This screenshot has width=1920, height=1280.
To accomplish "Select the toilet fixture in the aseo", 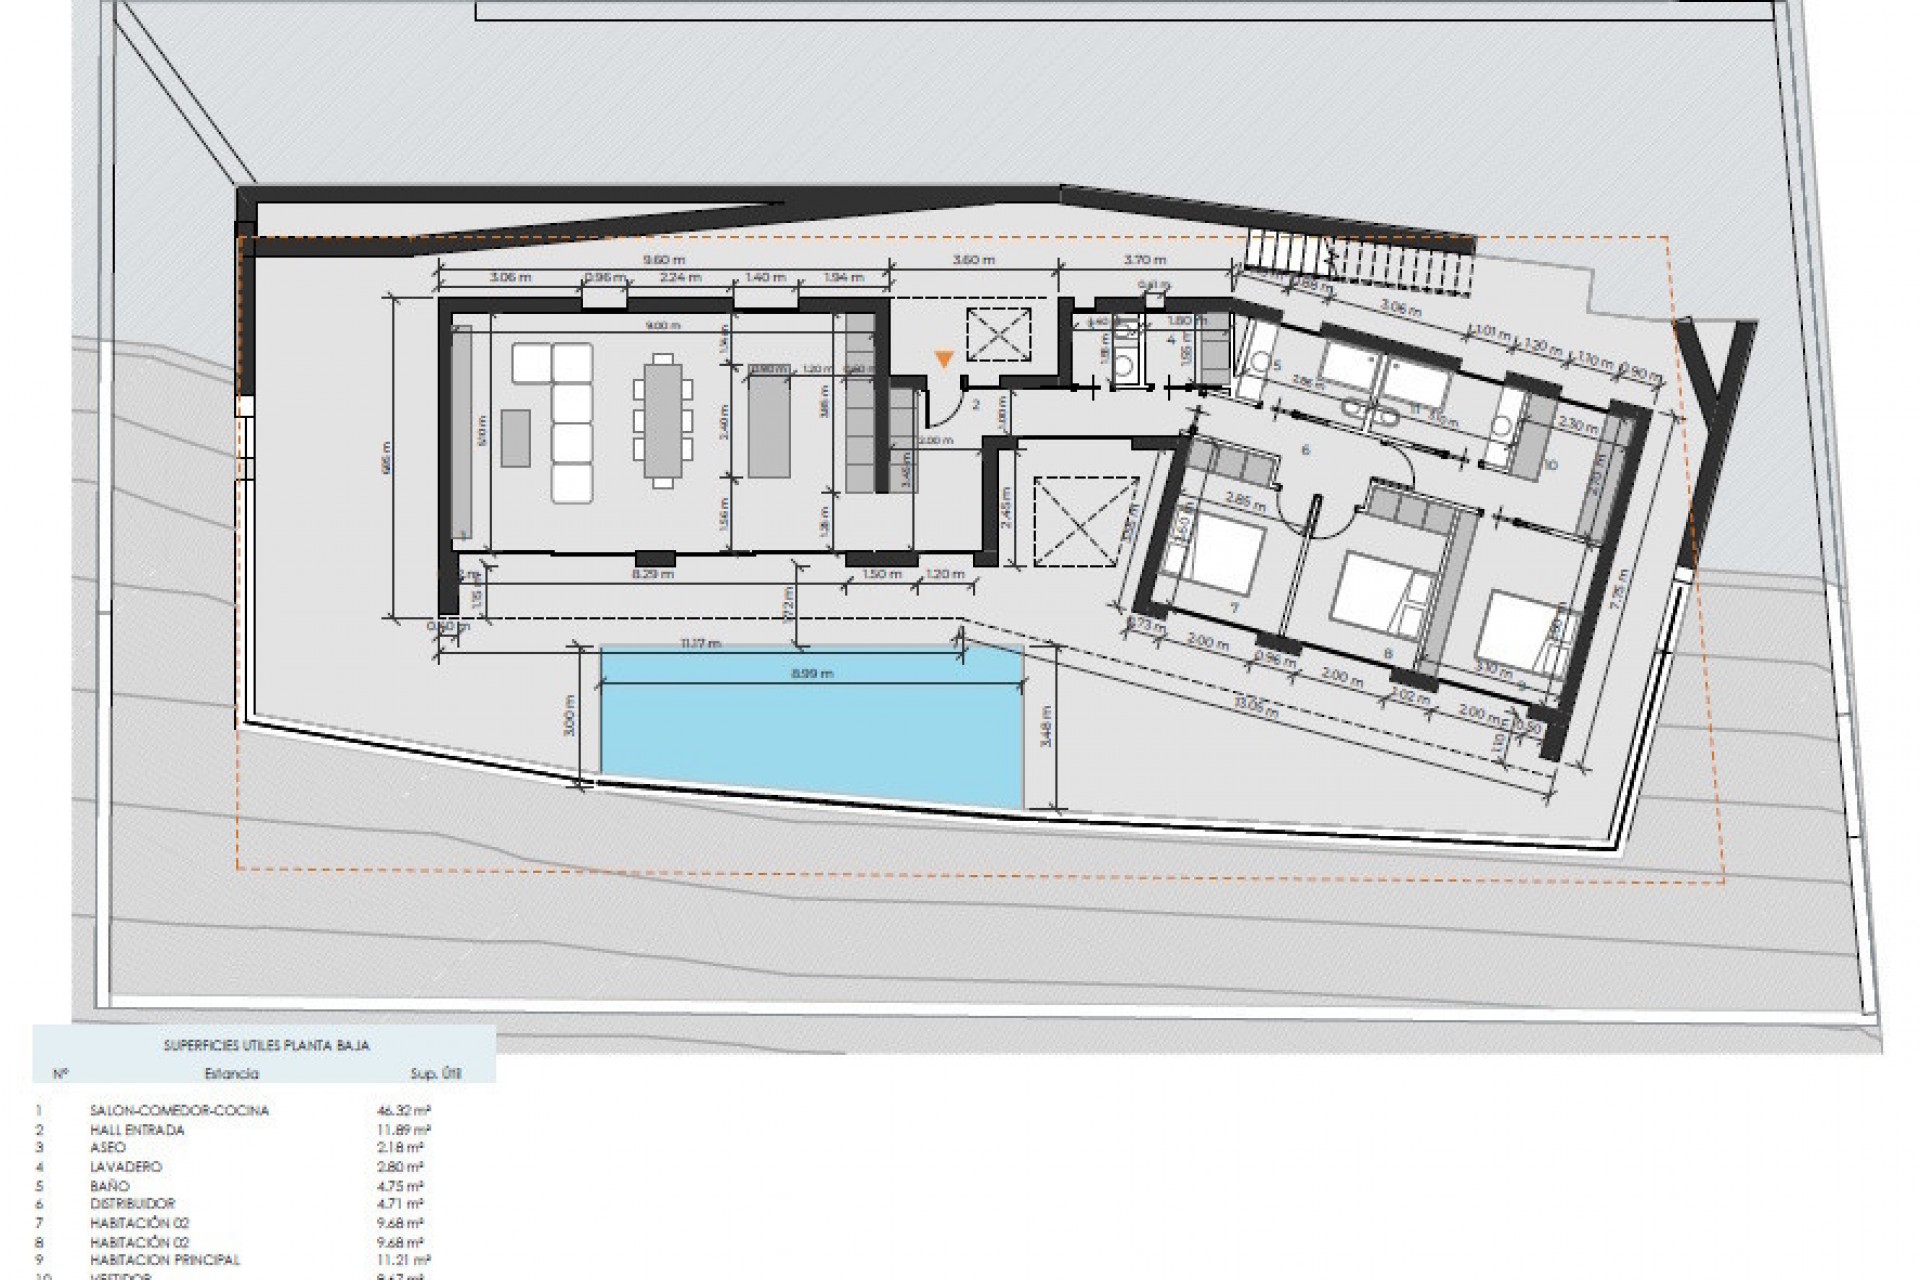I will pos(1123,366).
